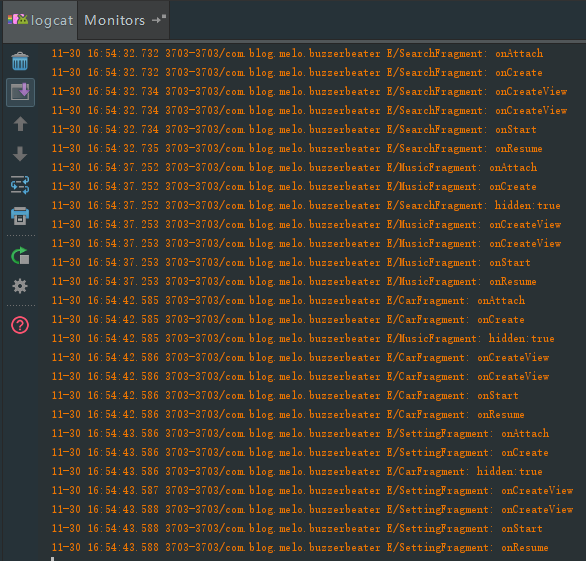Open the Monitors tab

click(x=114, y=20)
